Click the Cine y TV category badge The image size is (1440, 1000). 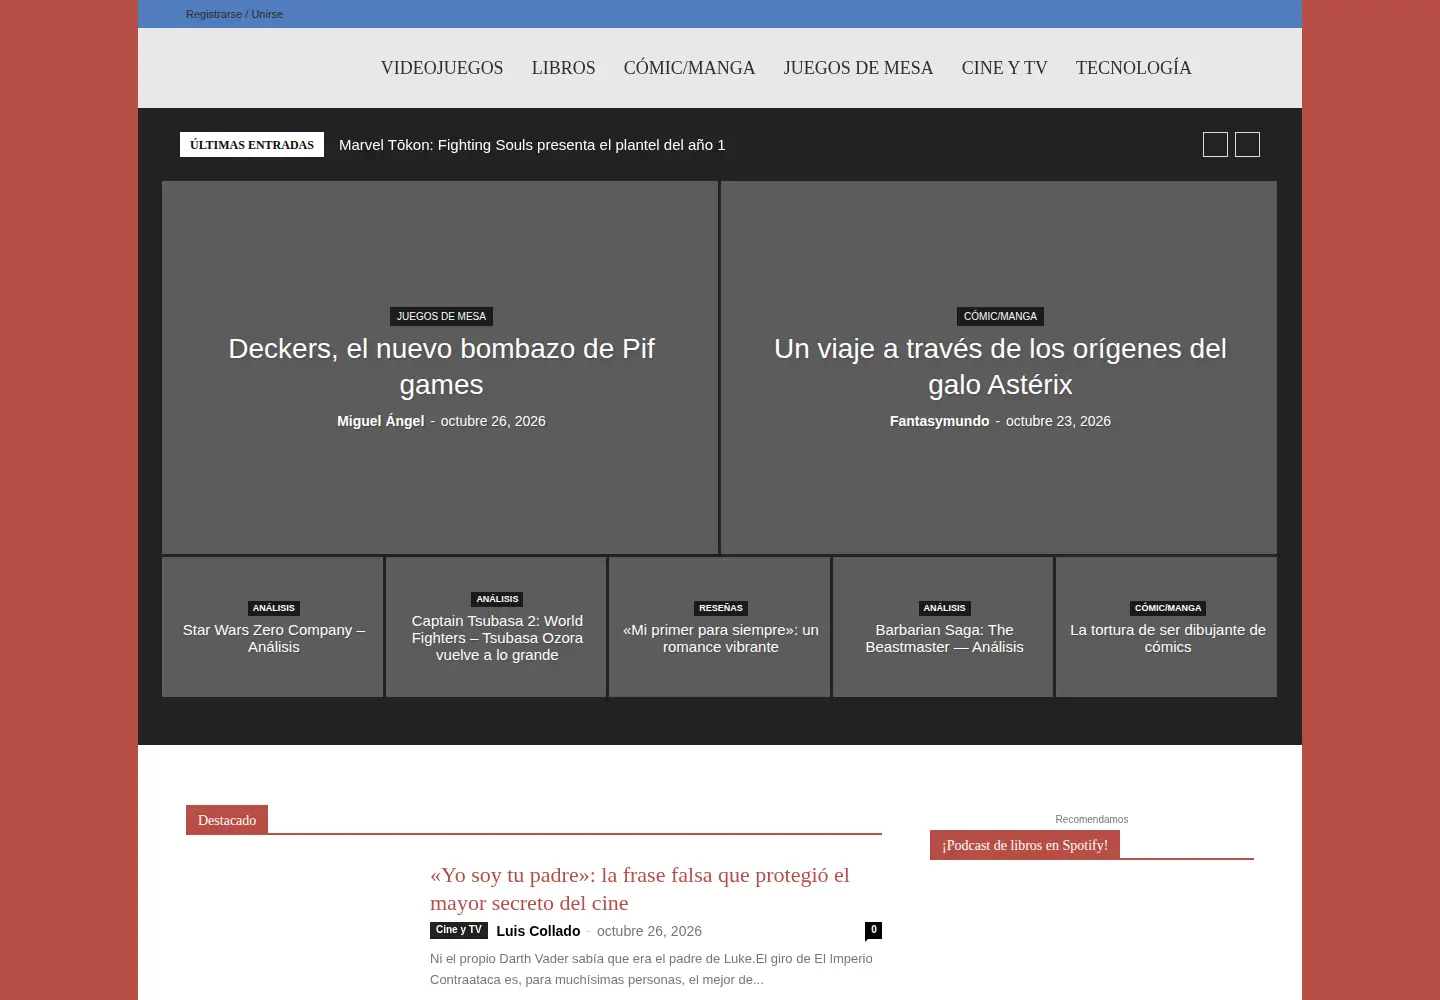pyautogui.click(x=459, y=930)
